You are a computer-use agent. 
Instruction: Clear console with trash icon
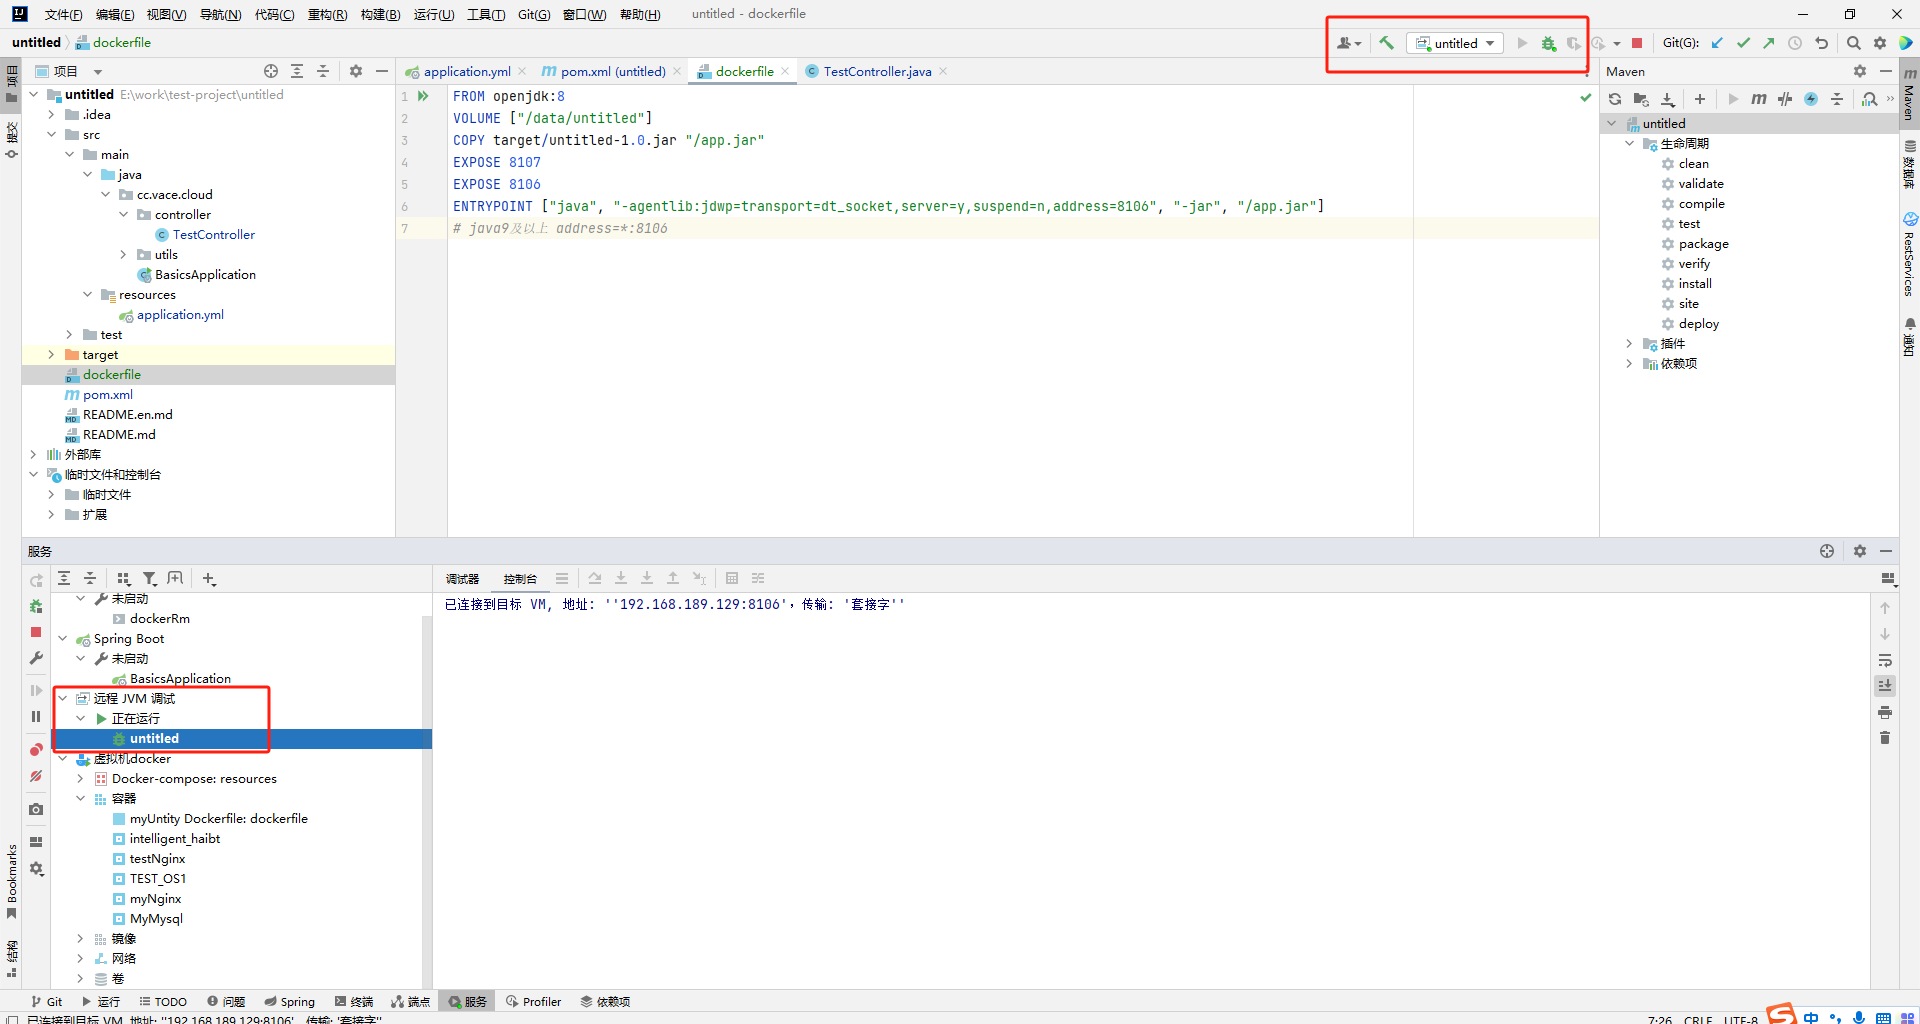(1885, 738)
